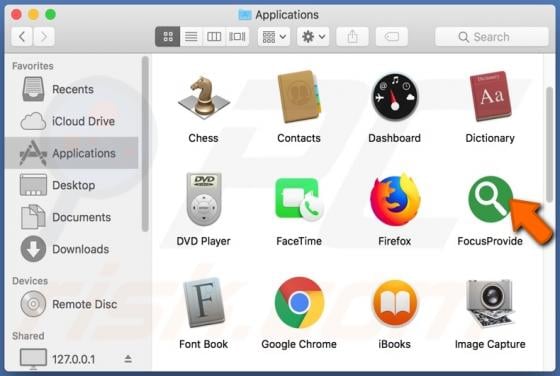Open the Dictionary app icon
This screenshot has height=376, width=560.
pyautogui.click(x=490, y=96)
